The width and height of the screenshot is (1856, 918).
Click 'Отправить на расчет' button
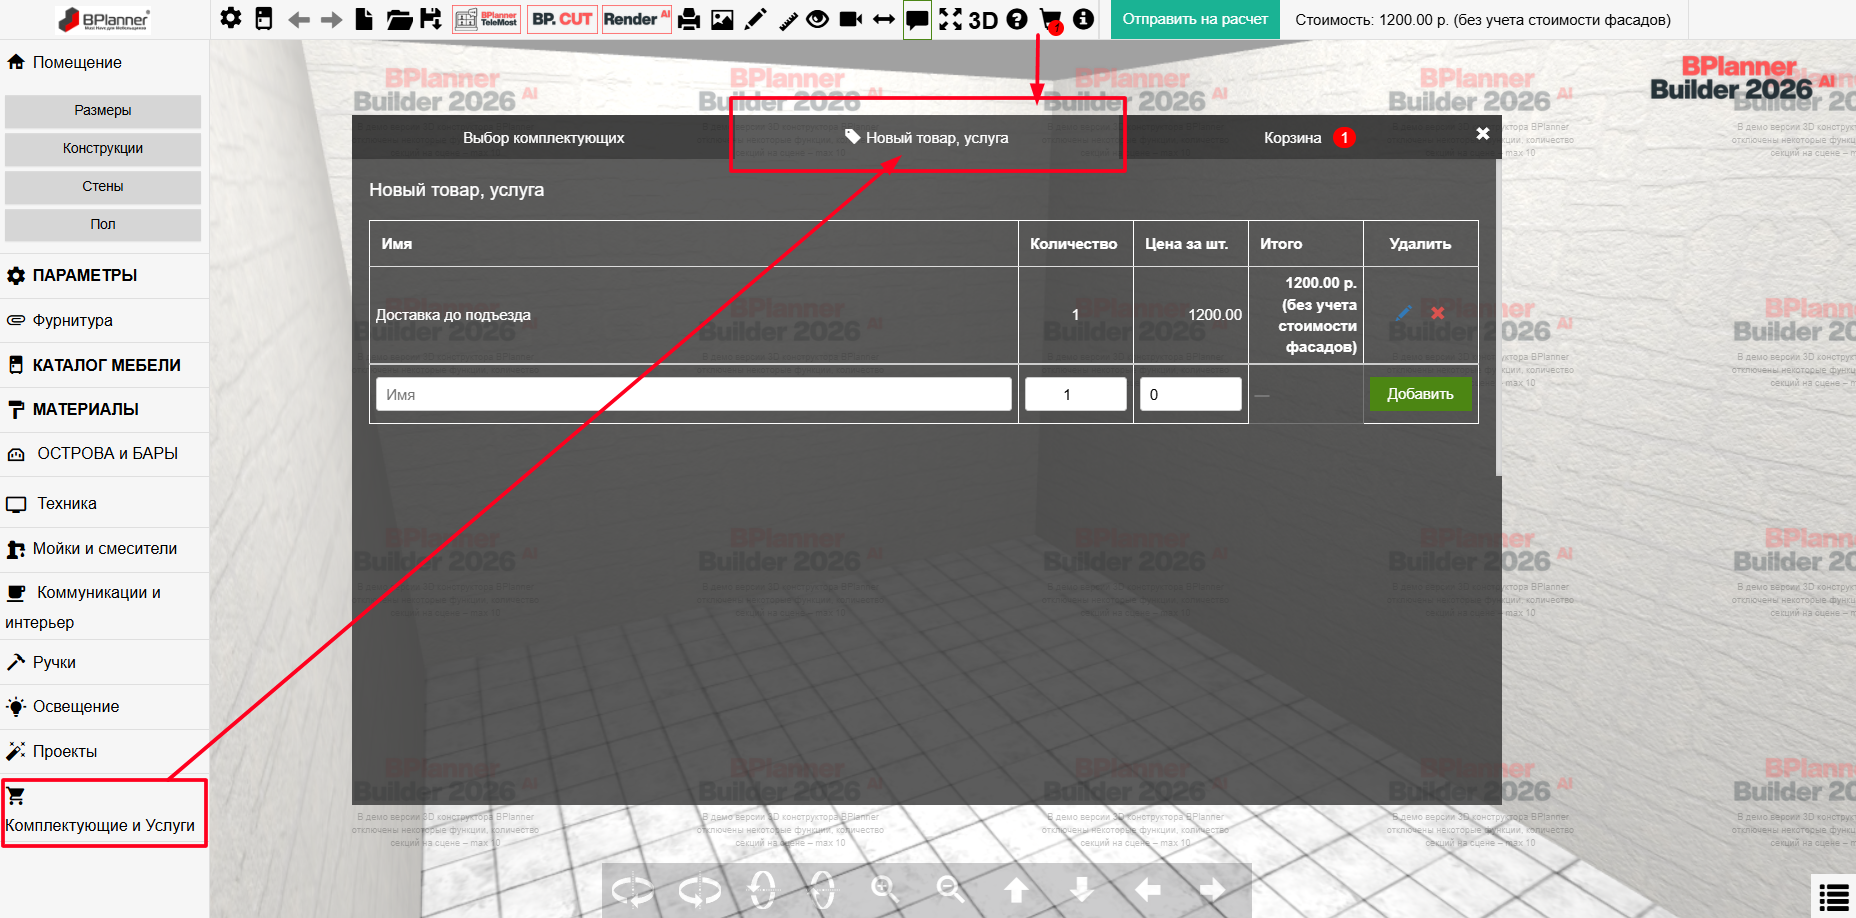coord(1195,19)
